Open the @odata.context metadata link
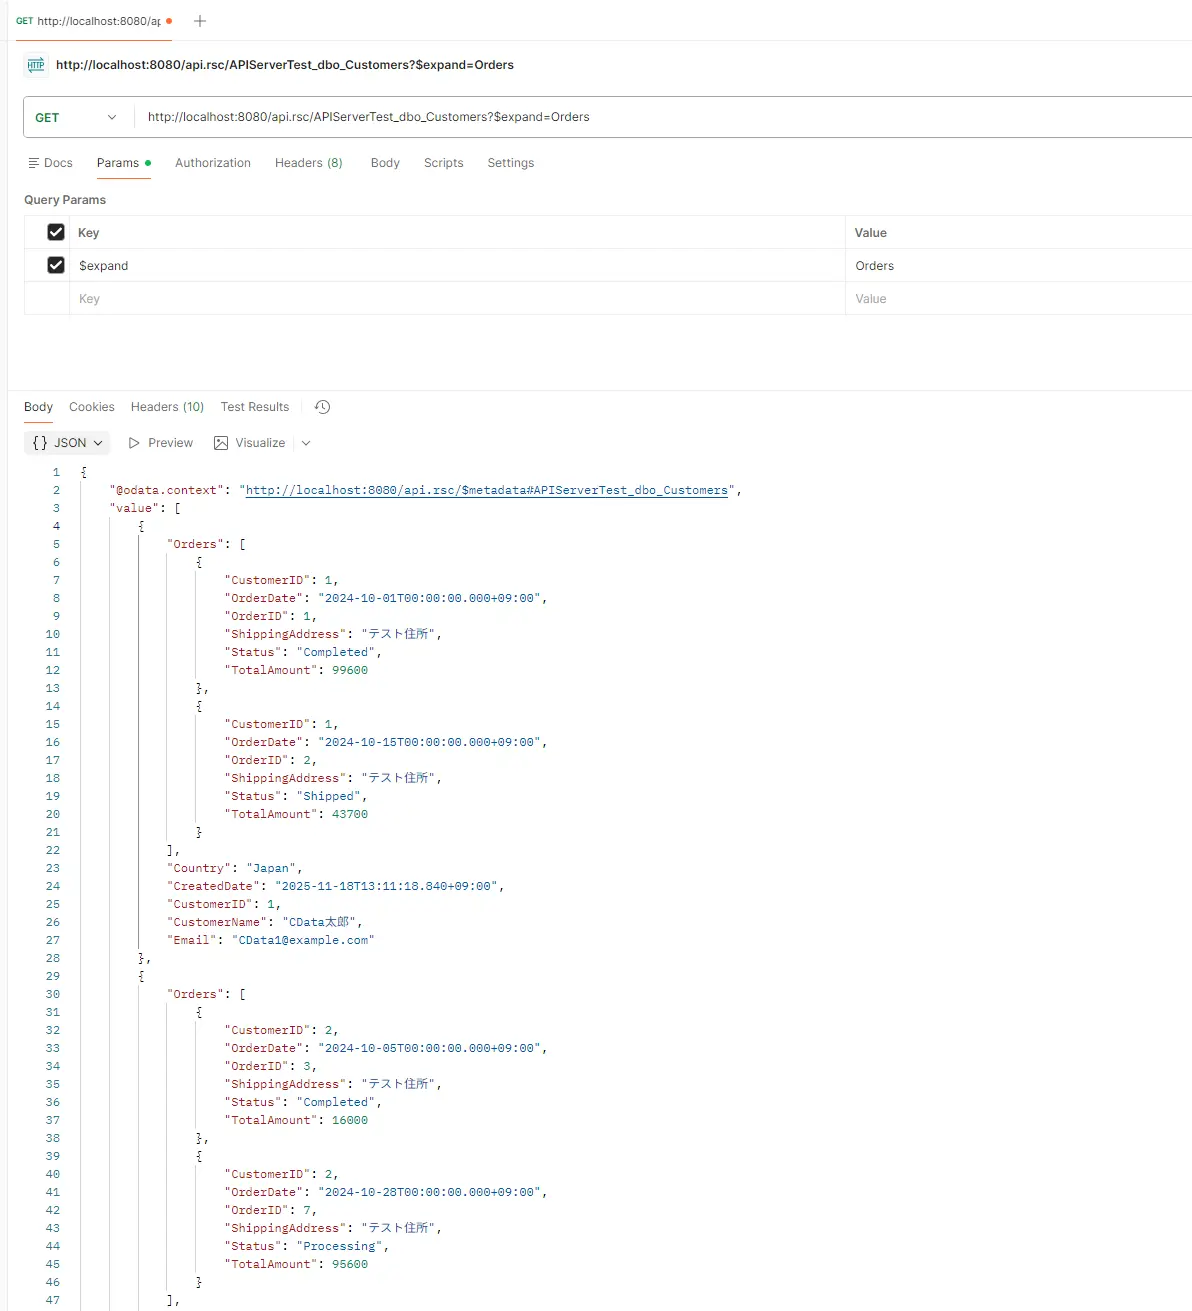Image resolution: width=1192 pixels, height=1311 pixels. pyautogui.click(x=486, y=490)
